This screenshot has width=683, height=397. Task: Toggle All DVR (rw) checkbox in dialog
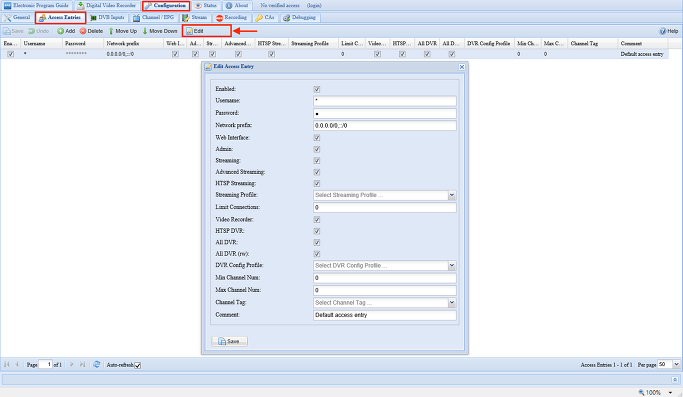(317, 254)
